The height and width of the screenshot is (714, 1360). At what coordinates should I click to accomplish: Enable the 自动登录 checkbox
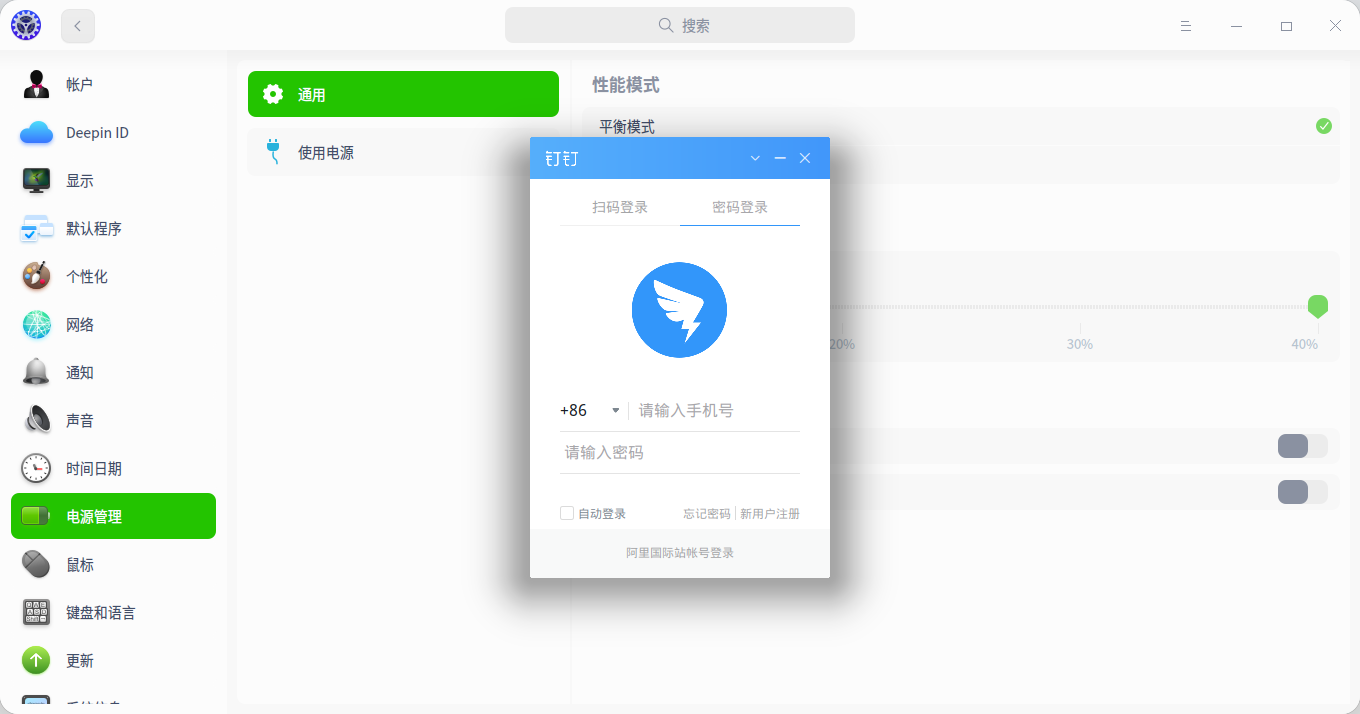(x=567, y=513)
